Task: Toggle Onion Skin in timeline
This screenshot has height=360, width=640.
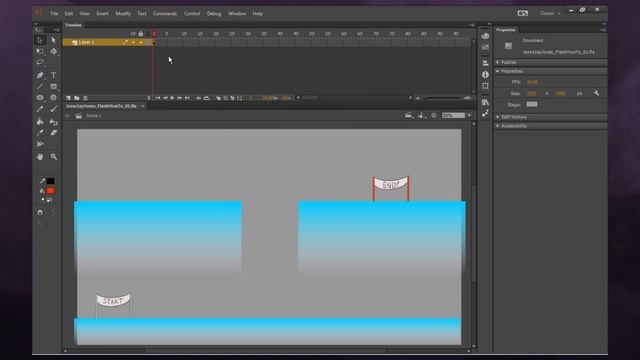Action: click(x=218, y=98)
